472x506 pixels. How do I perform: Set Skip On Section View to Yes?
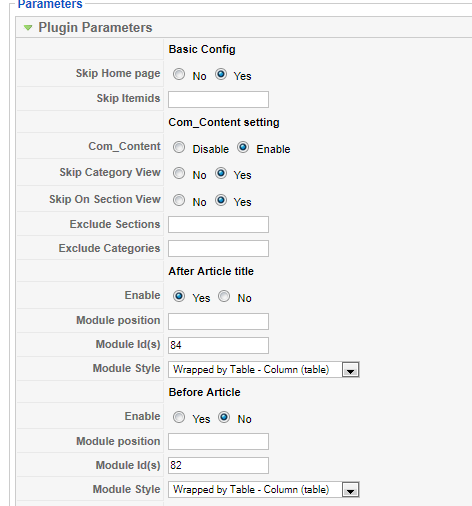(221, 200)
